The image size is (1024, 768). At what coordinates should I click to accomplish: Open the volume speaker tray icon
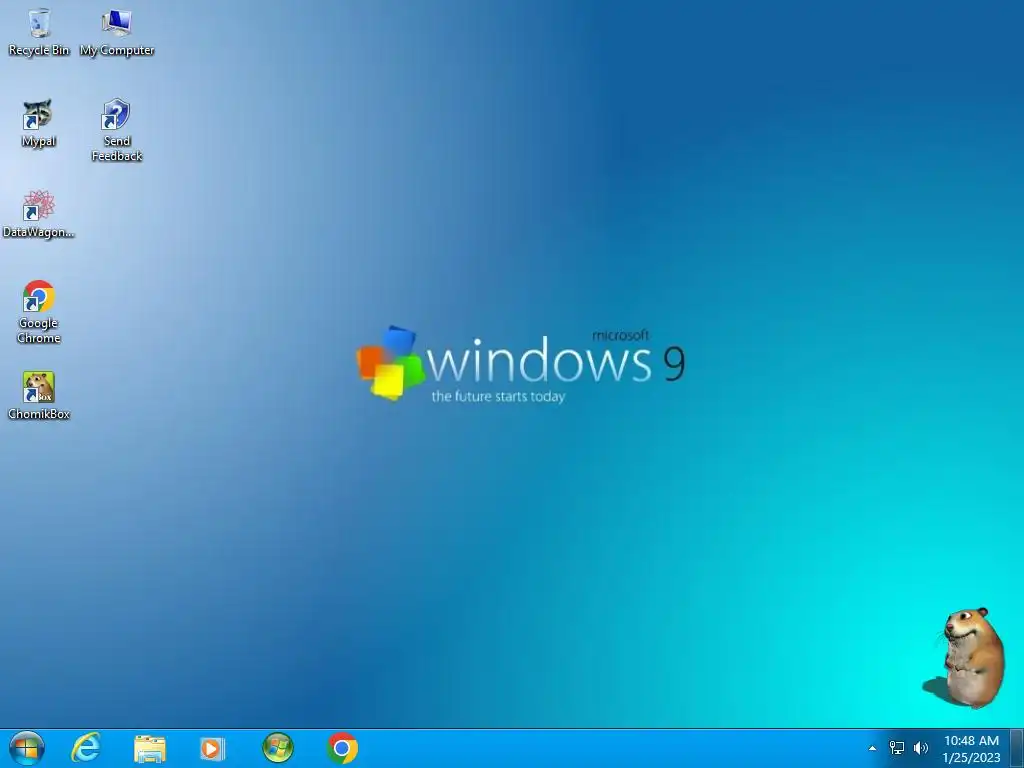[921, 748]
